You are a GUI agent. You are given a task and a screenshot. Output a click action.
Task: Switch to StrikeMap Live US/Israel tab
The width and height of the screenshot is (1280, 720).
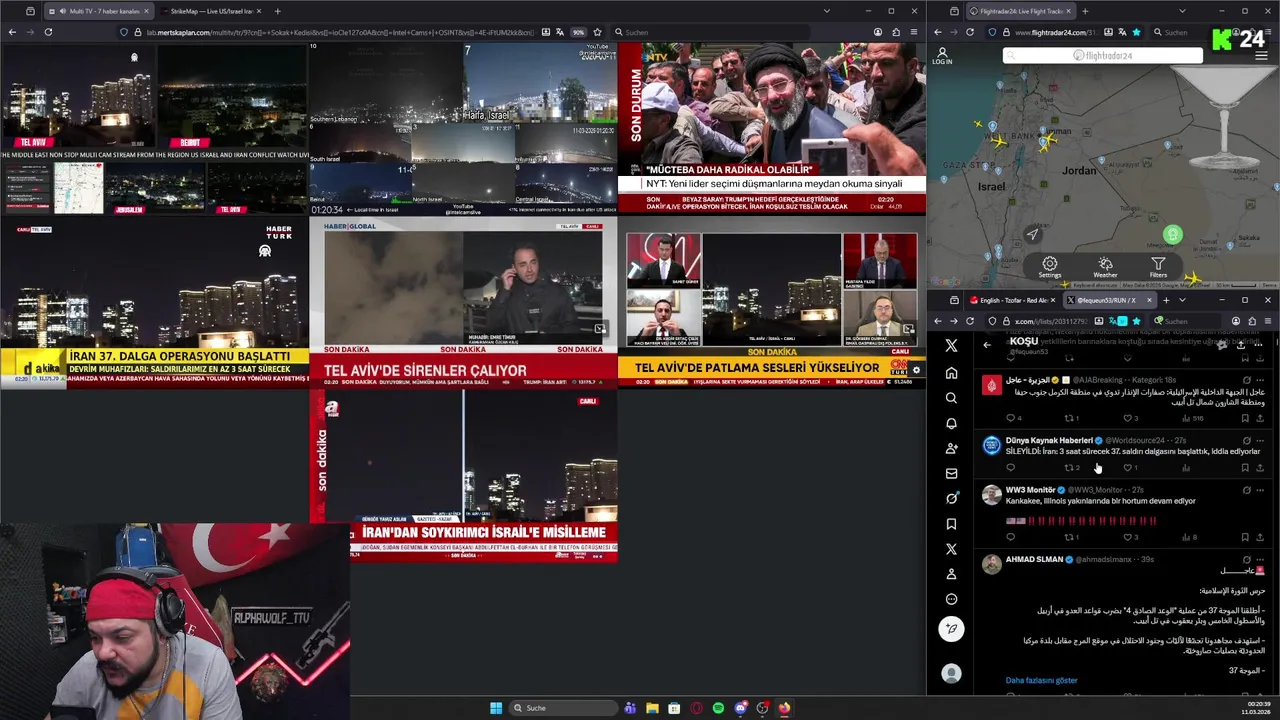[x=211, y=11]
